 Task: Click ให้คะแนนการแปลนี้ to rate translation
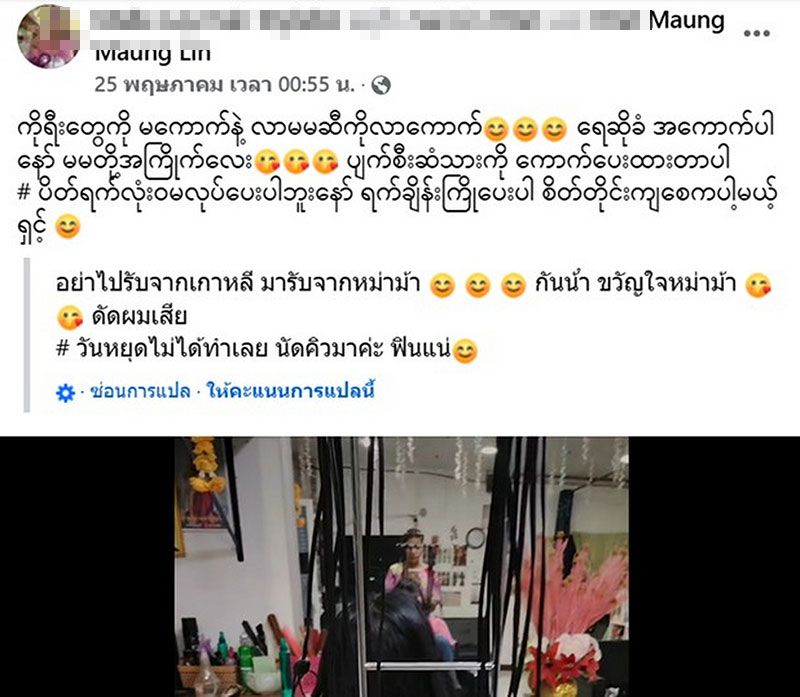pyautogui.click(x=290, y=391)
